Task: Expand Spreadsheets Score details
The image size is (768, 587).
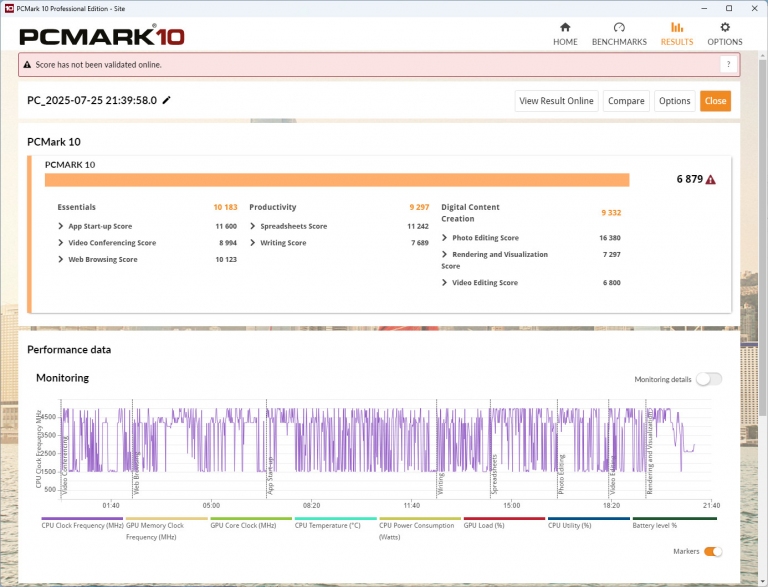Action: (253, 226)
